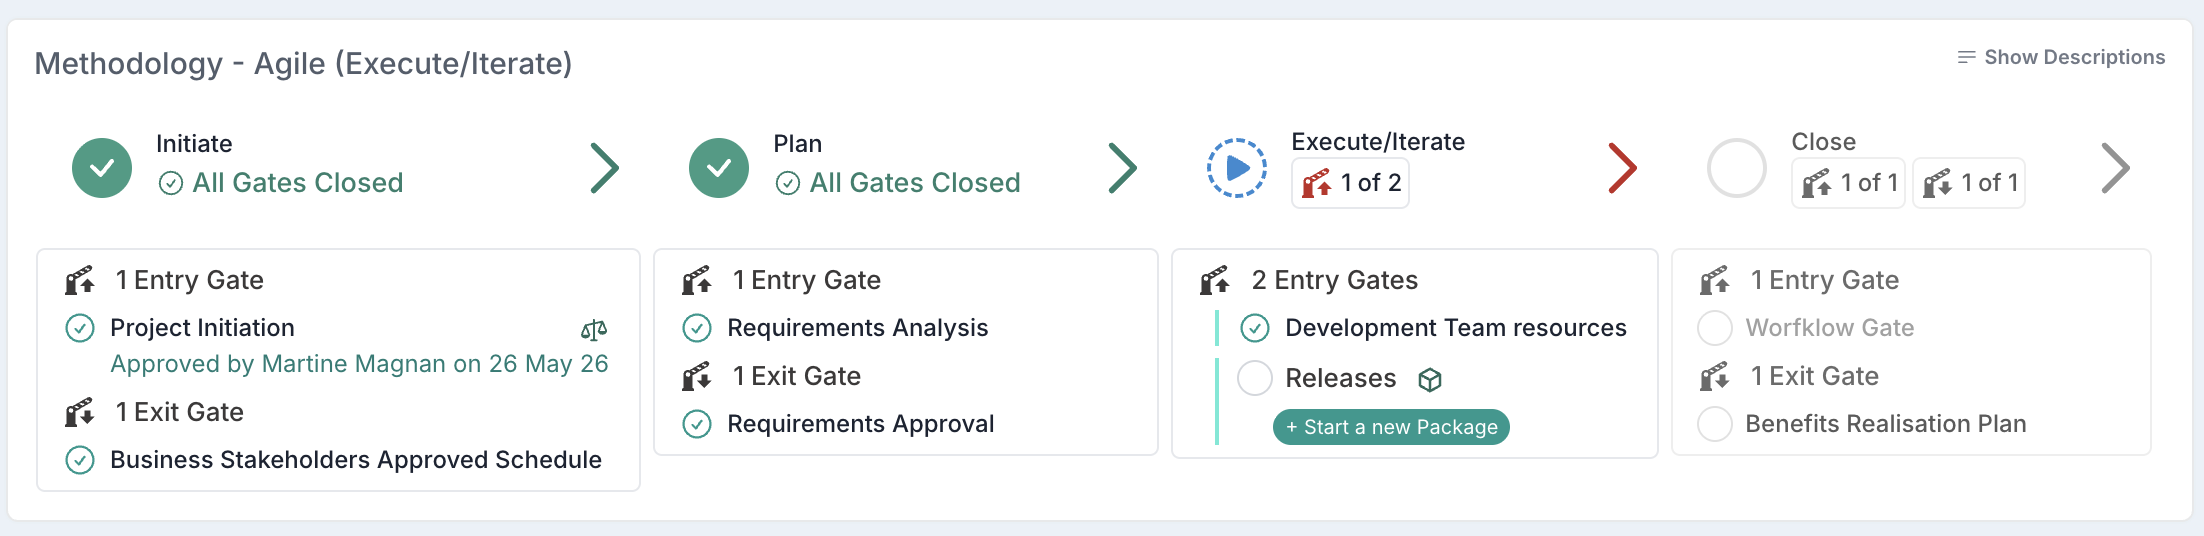Viewport: 2204px width, 536px height.
Task: Click the blue play icon for Execute/Iterate
Action: (1237, 168)
